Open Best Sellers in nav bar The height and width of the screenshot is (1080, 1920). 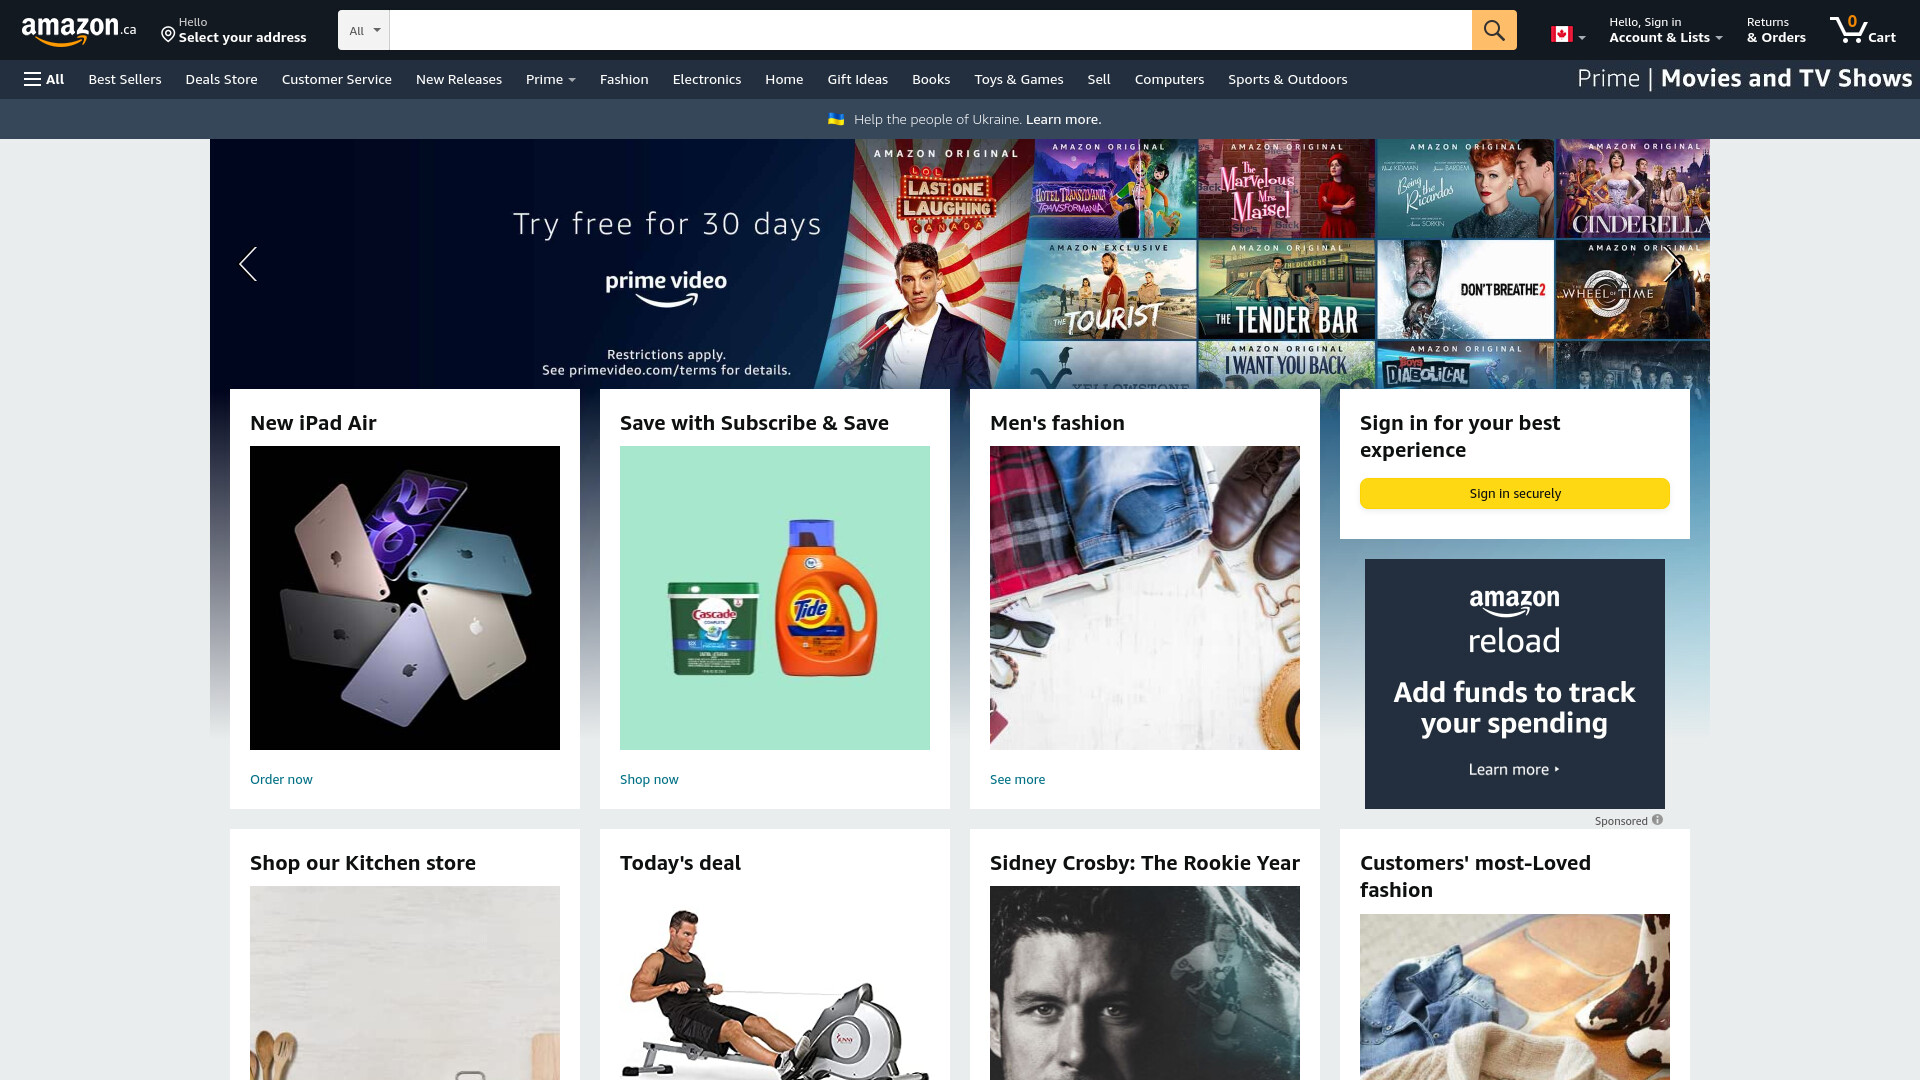tap(125, 79)
